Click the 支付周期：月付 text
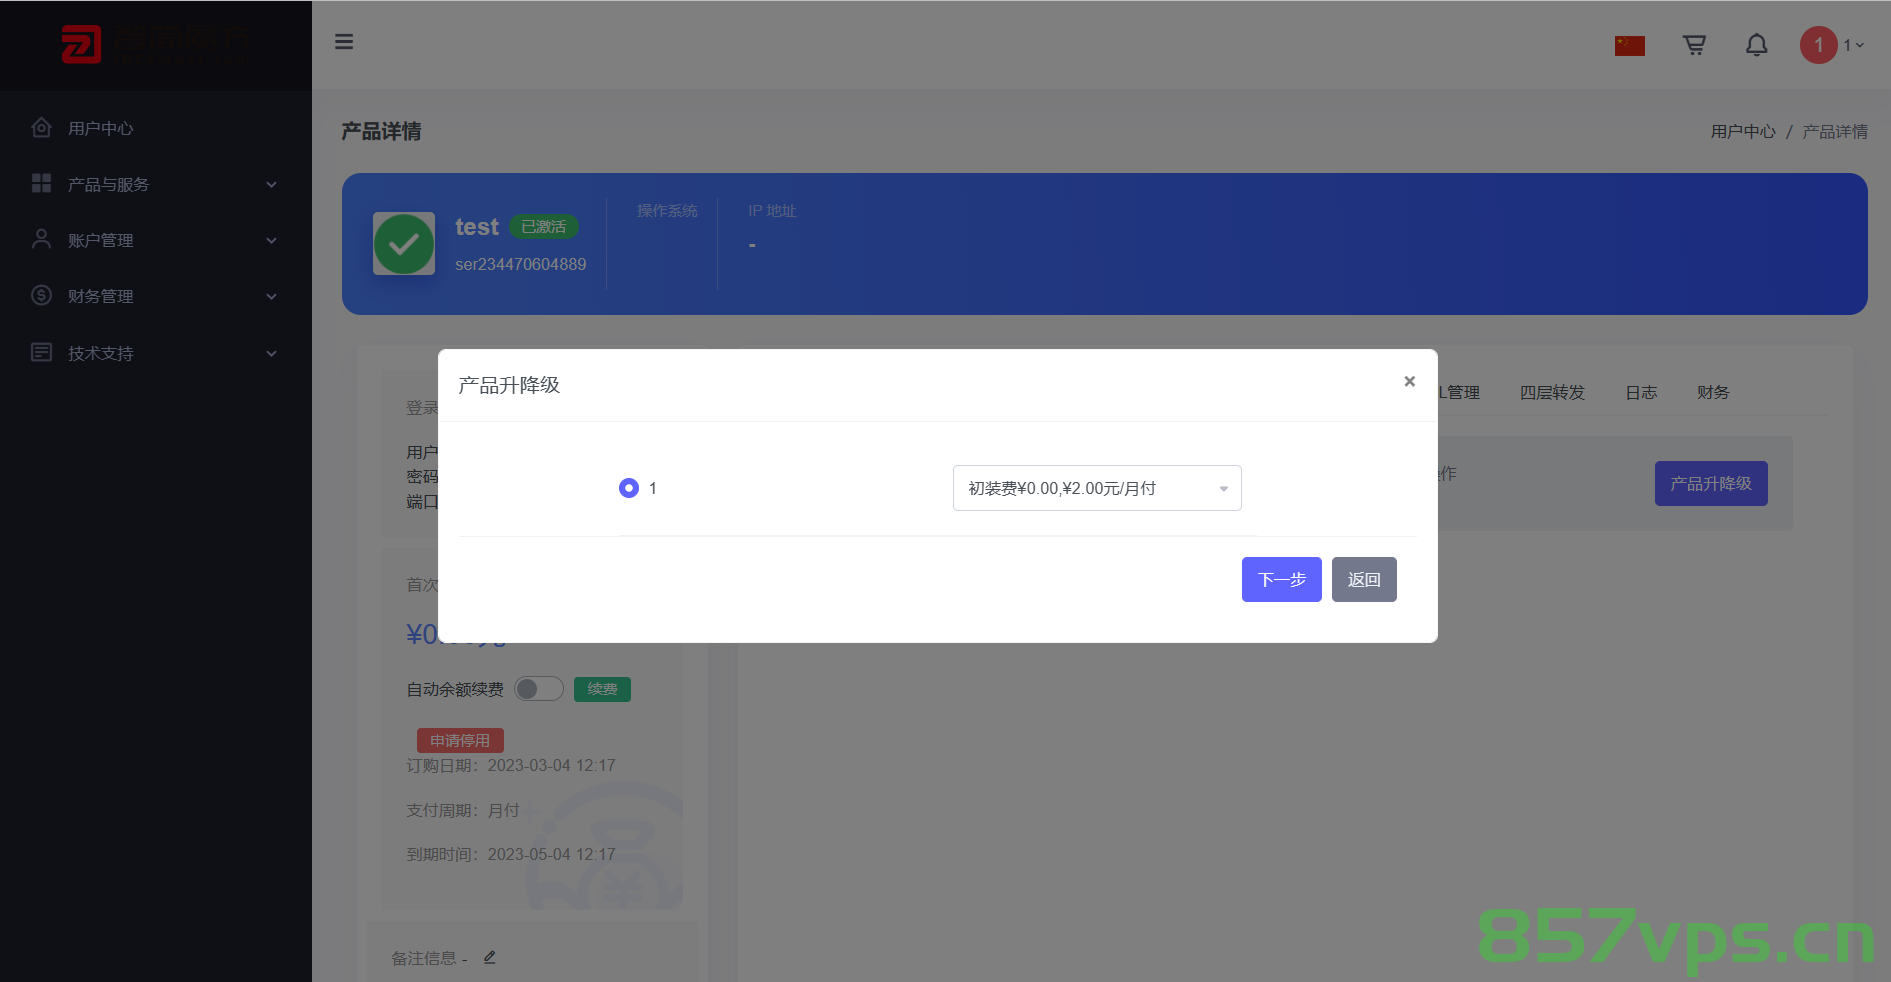Screen dimensions: 1891x982 click(x=463, y=811)
